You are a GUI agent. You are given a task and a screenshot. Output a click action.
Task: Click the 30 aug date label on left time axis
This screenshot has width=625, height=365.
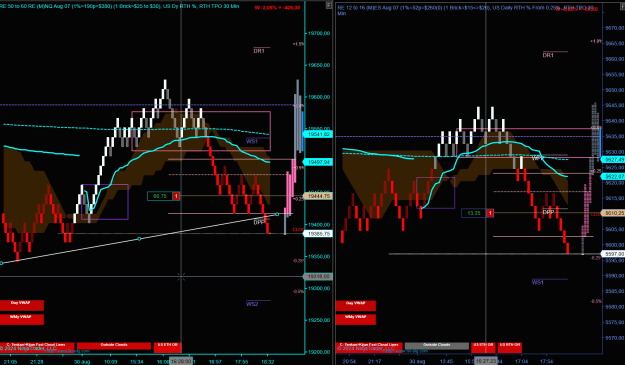(x=82, y=362)
